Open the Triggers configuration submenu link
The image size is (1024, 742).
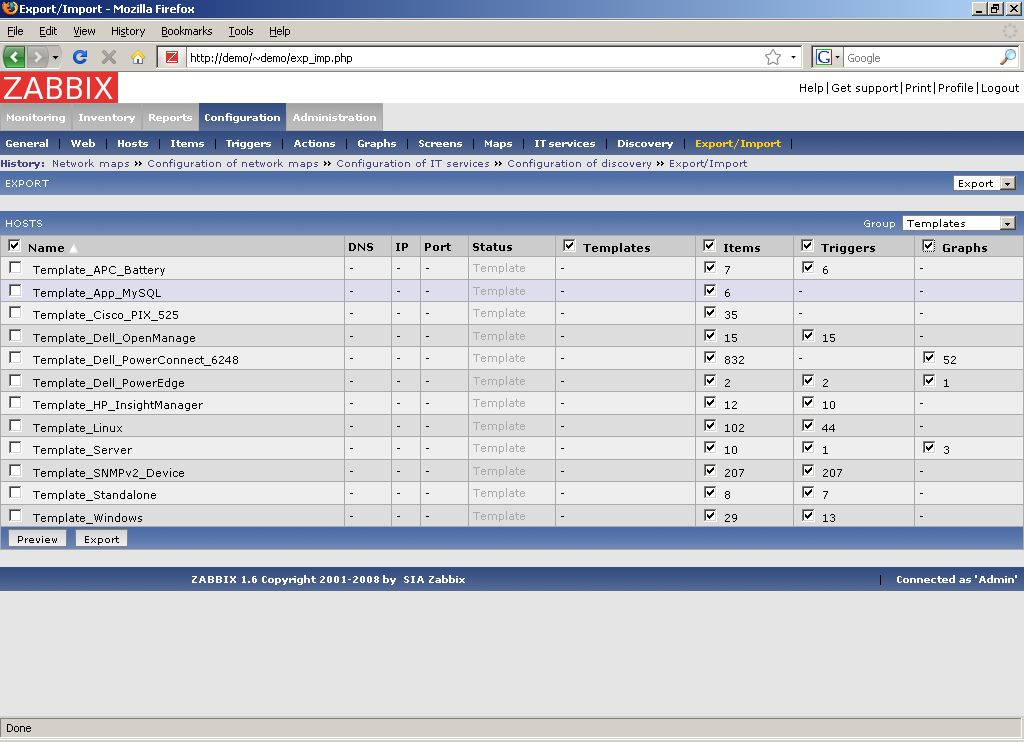(248, 144)
